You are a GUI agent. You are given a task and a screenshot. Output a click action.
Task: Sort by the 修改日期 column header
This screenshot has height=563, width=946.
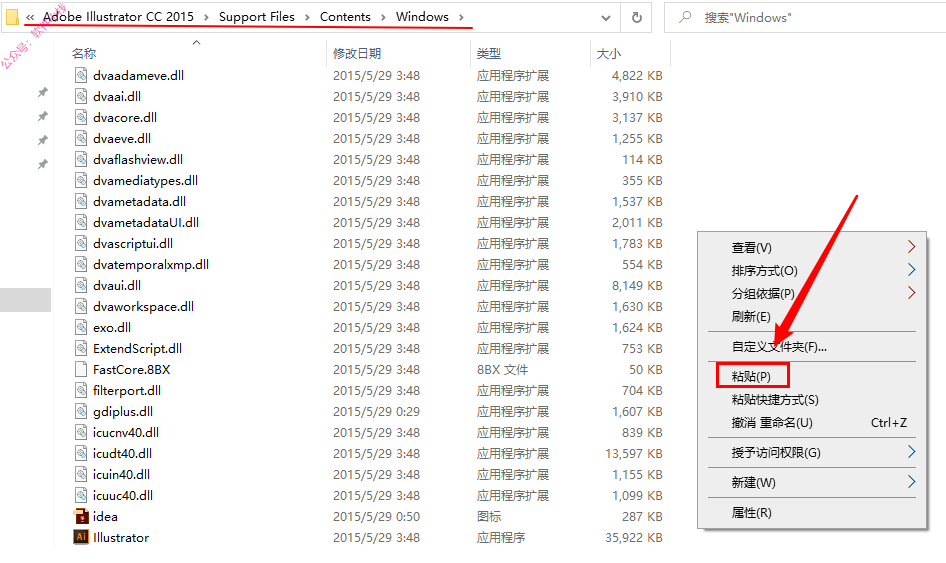(357, 53)
